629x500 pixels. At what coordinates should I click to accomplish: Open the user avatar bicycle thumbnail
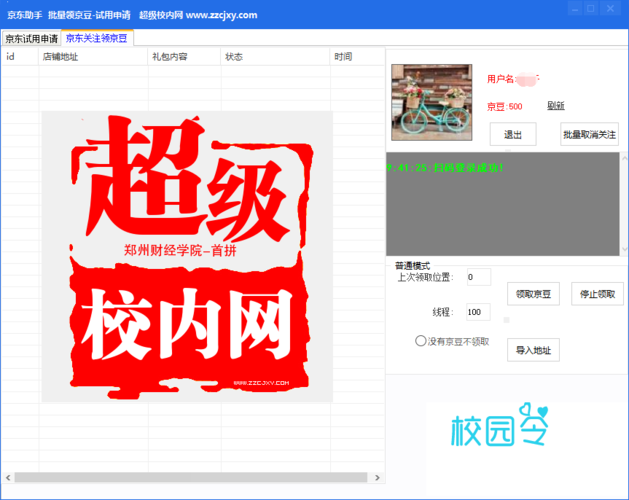(432, 102)
